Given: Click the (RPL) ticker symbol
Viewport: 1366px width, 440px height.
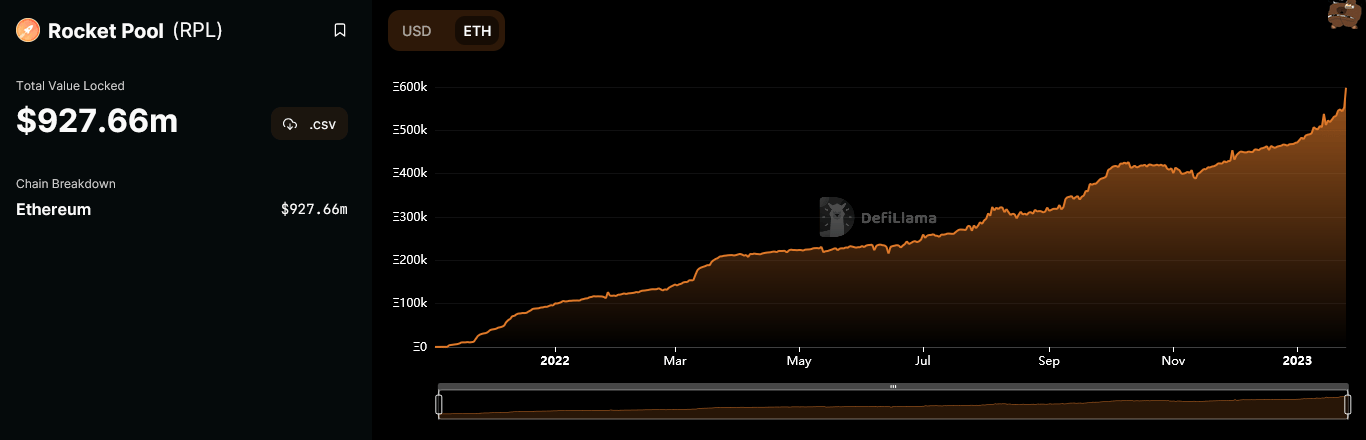Looking at the screenshot, I should (x=197, y=31).
